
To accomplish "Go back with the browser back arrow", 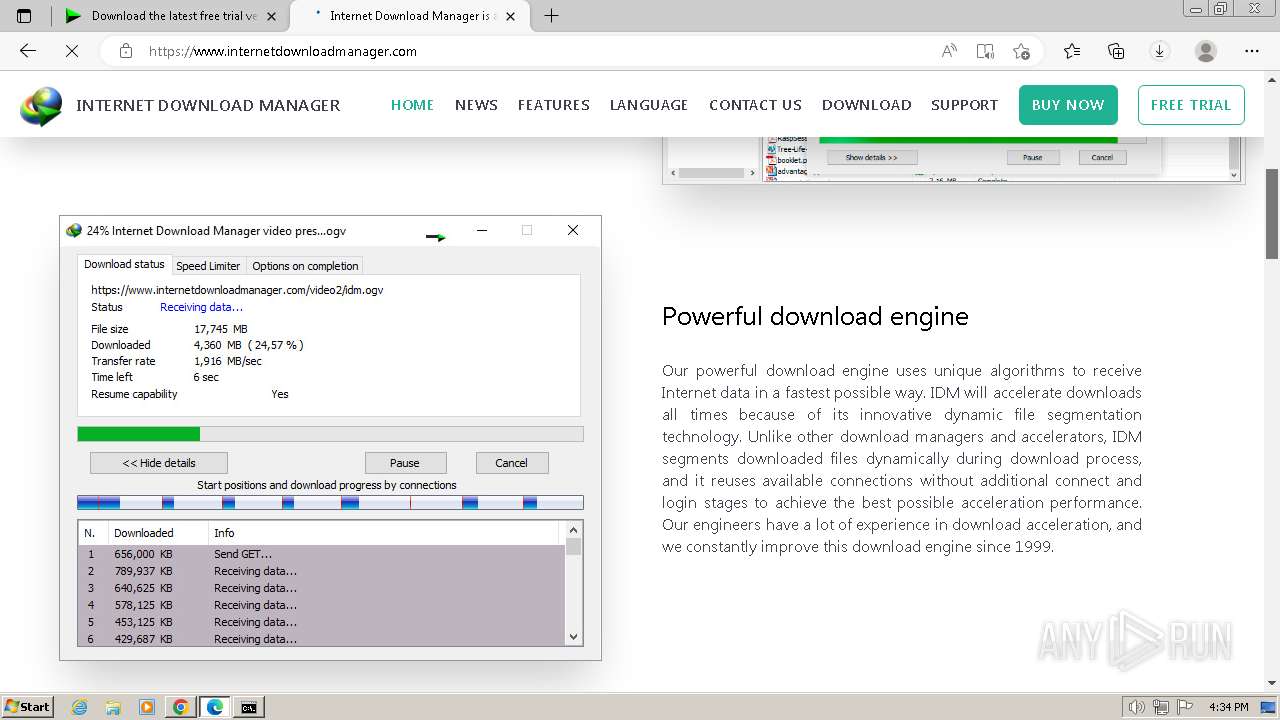I will [28, 51].
